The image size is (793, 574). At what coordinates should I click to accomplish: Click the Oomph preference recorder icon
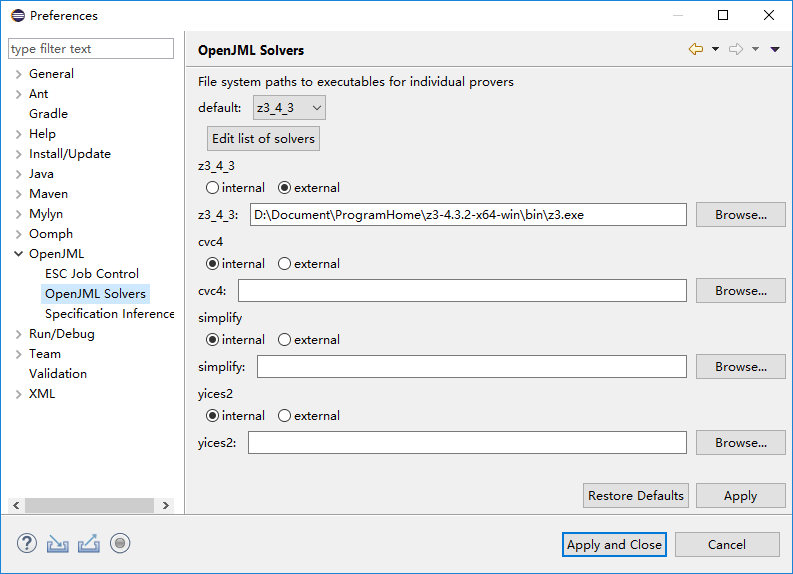[x=120, y=544]
